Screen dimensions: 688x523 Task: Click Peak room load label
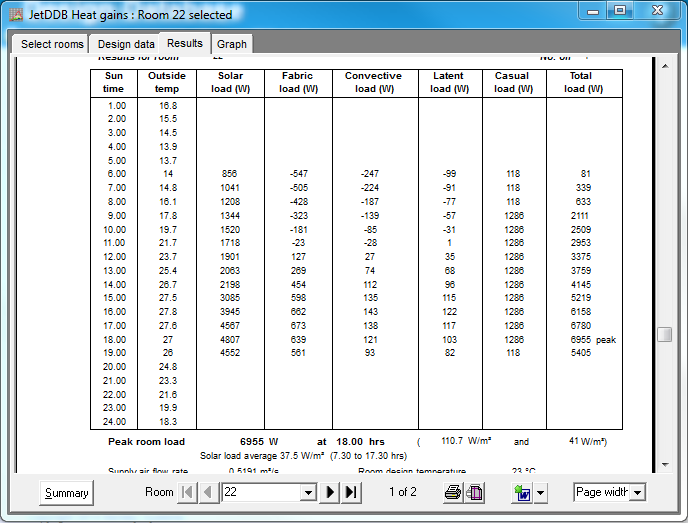(x=147, y=442)
